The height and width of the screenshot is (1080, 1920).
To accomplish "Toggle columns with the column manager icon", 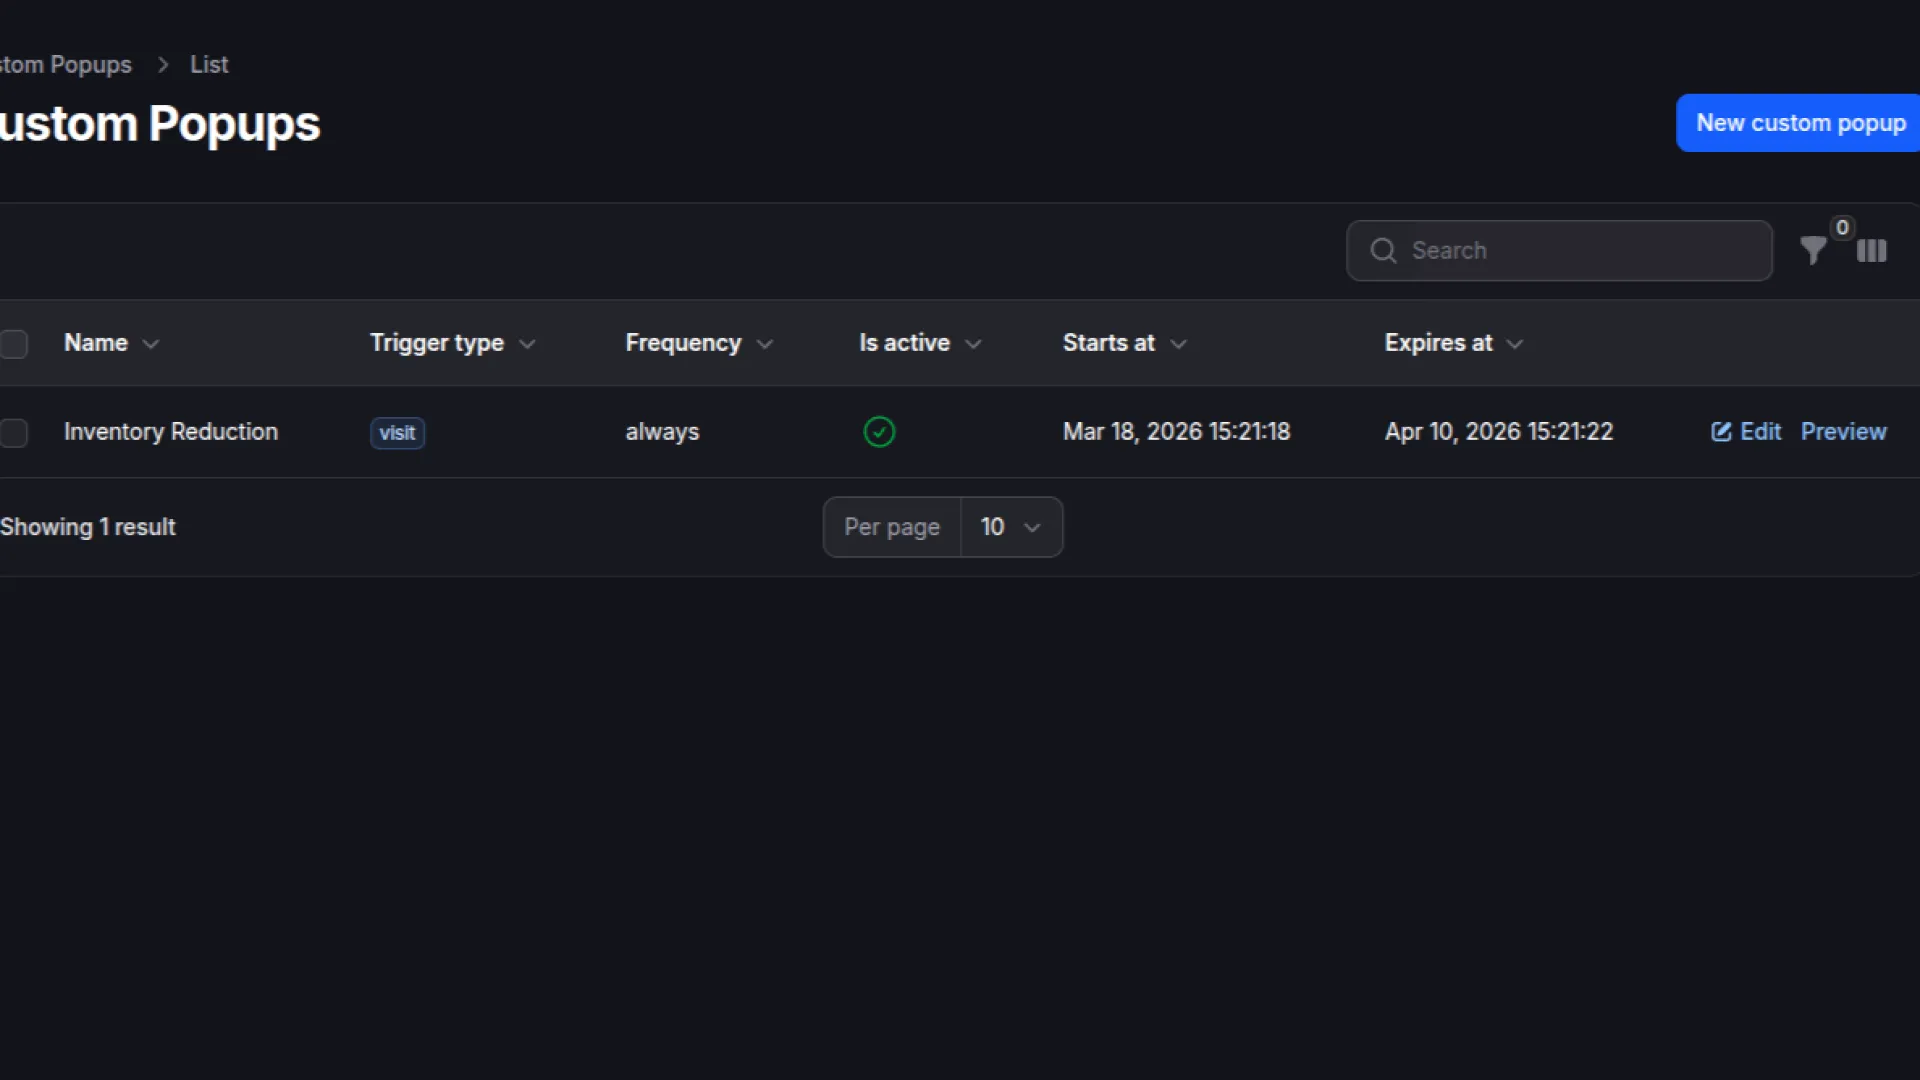I will (1871, 251).
